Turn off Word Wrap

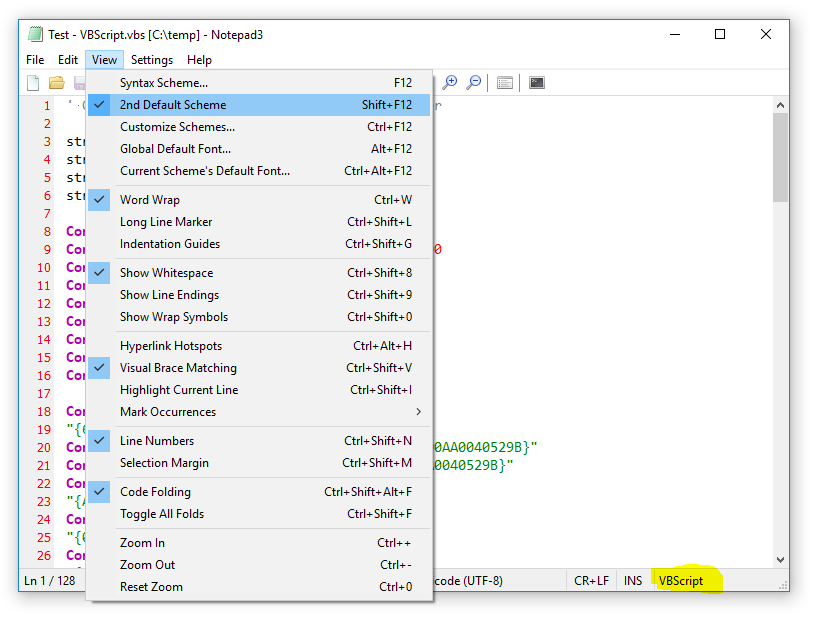pyautogui.click(x=259, y=200)
